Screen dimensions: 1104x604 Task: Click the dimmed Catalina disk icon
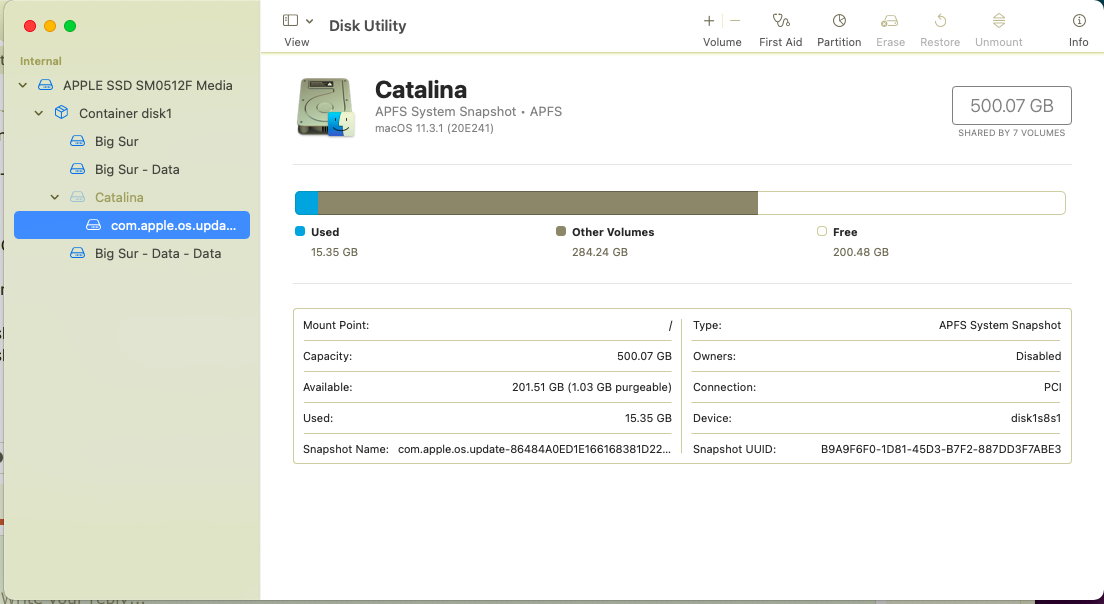(77, 198)
